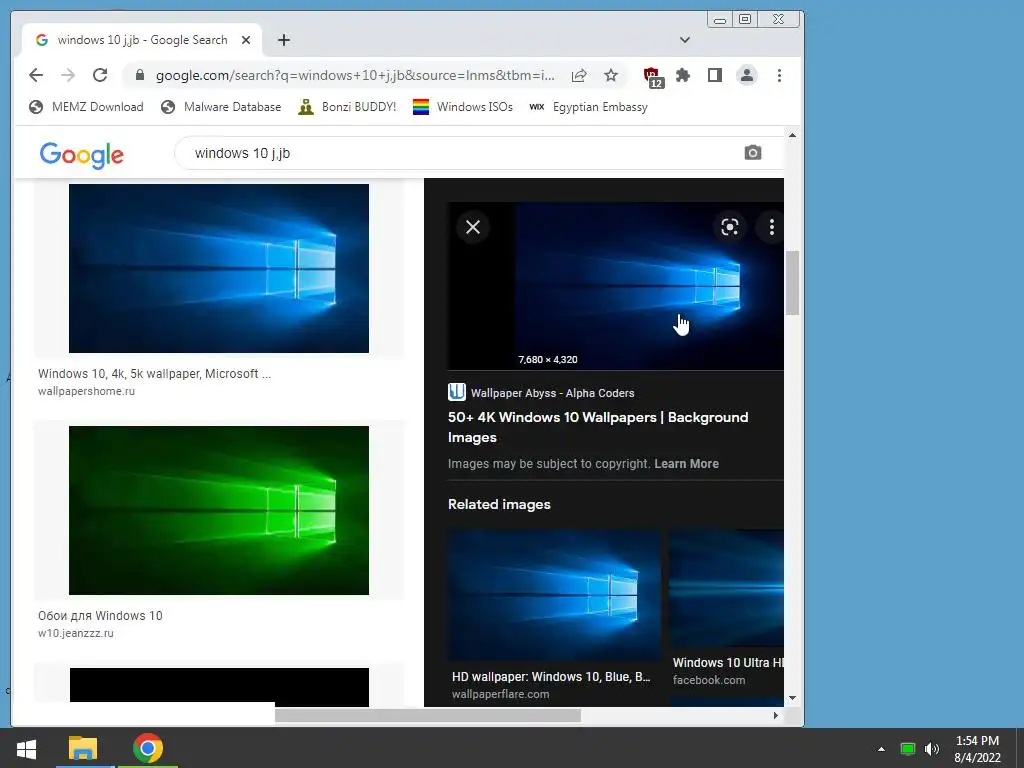The image size is (1024, 768).
Task: Select the blue Windows 10 wallpaper result thumbnail
Action: click(x=219, y=268)
